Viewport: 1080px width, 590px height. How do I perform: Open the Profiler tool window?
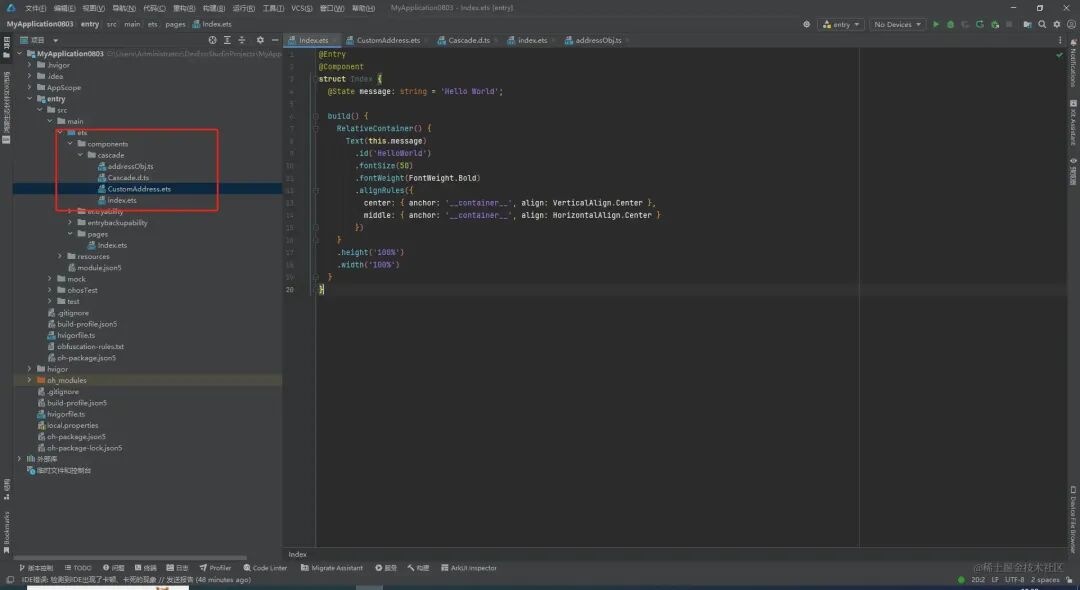[215, 568]
